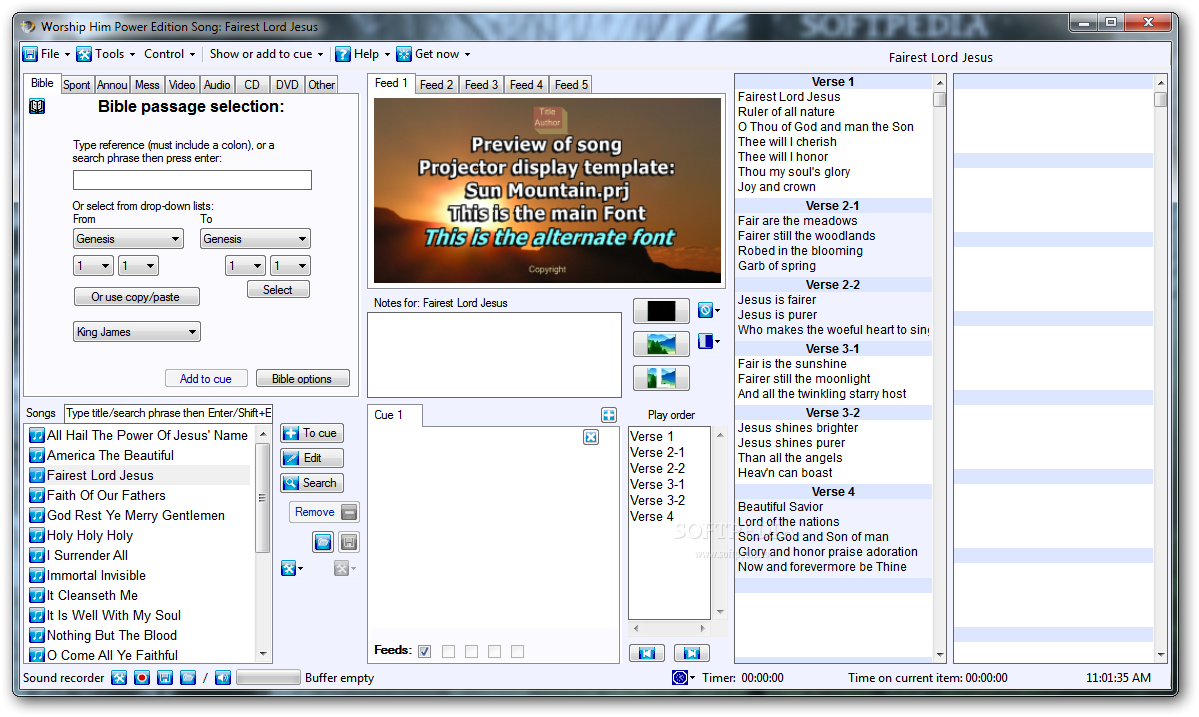1199x717 pixels.
Task: Switch to the Audio tab
Action: coord(217,85)
